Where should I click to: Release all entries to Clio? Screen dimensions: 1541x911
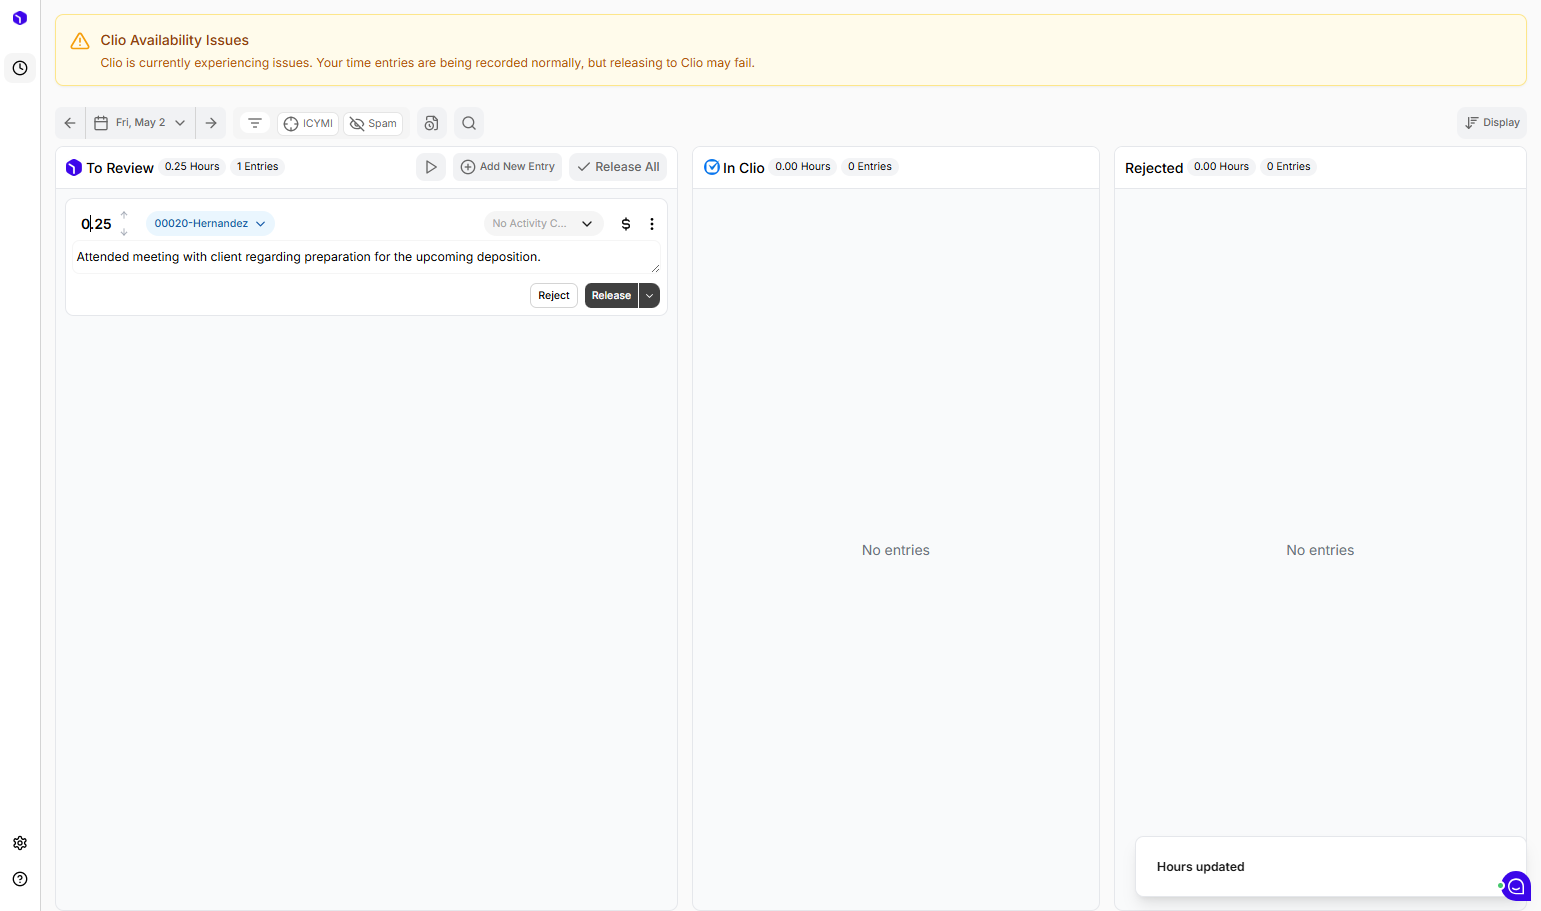(x=618, y=167)
